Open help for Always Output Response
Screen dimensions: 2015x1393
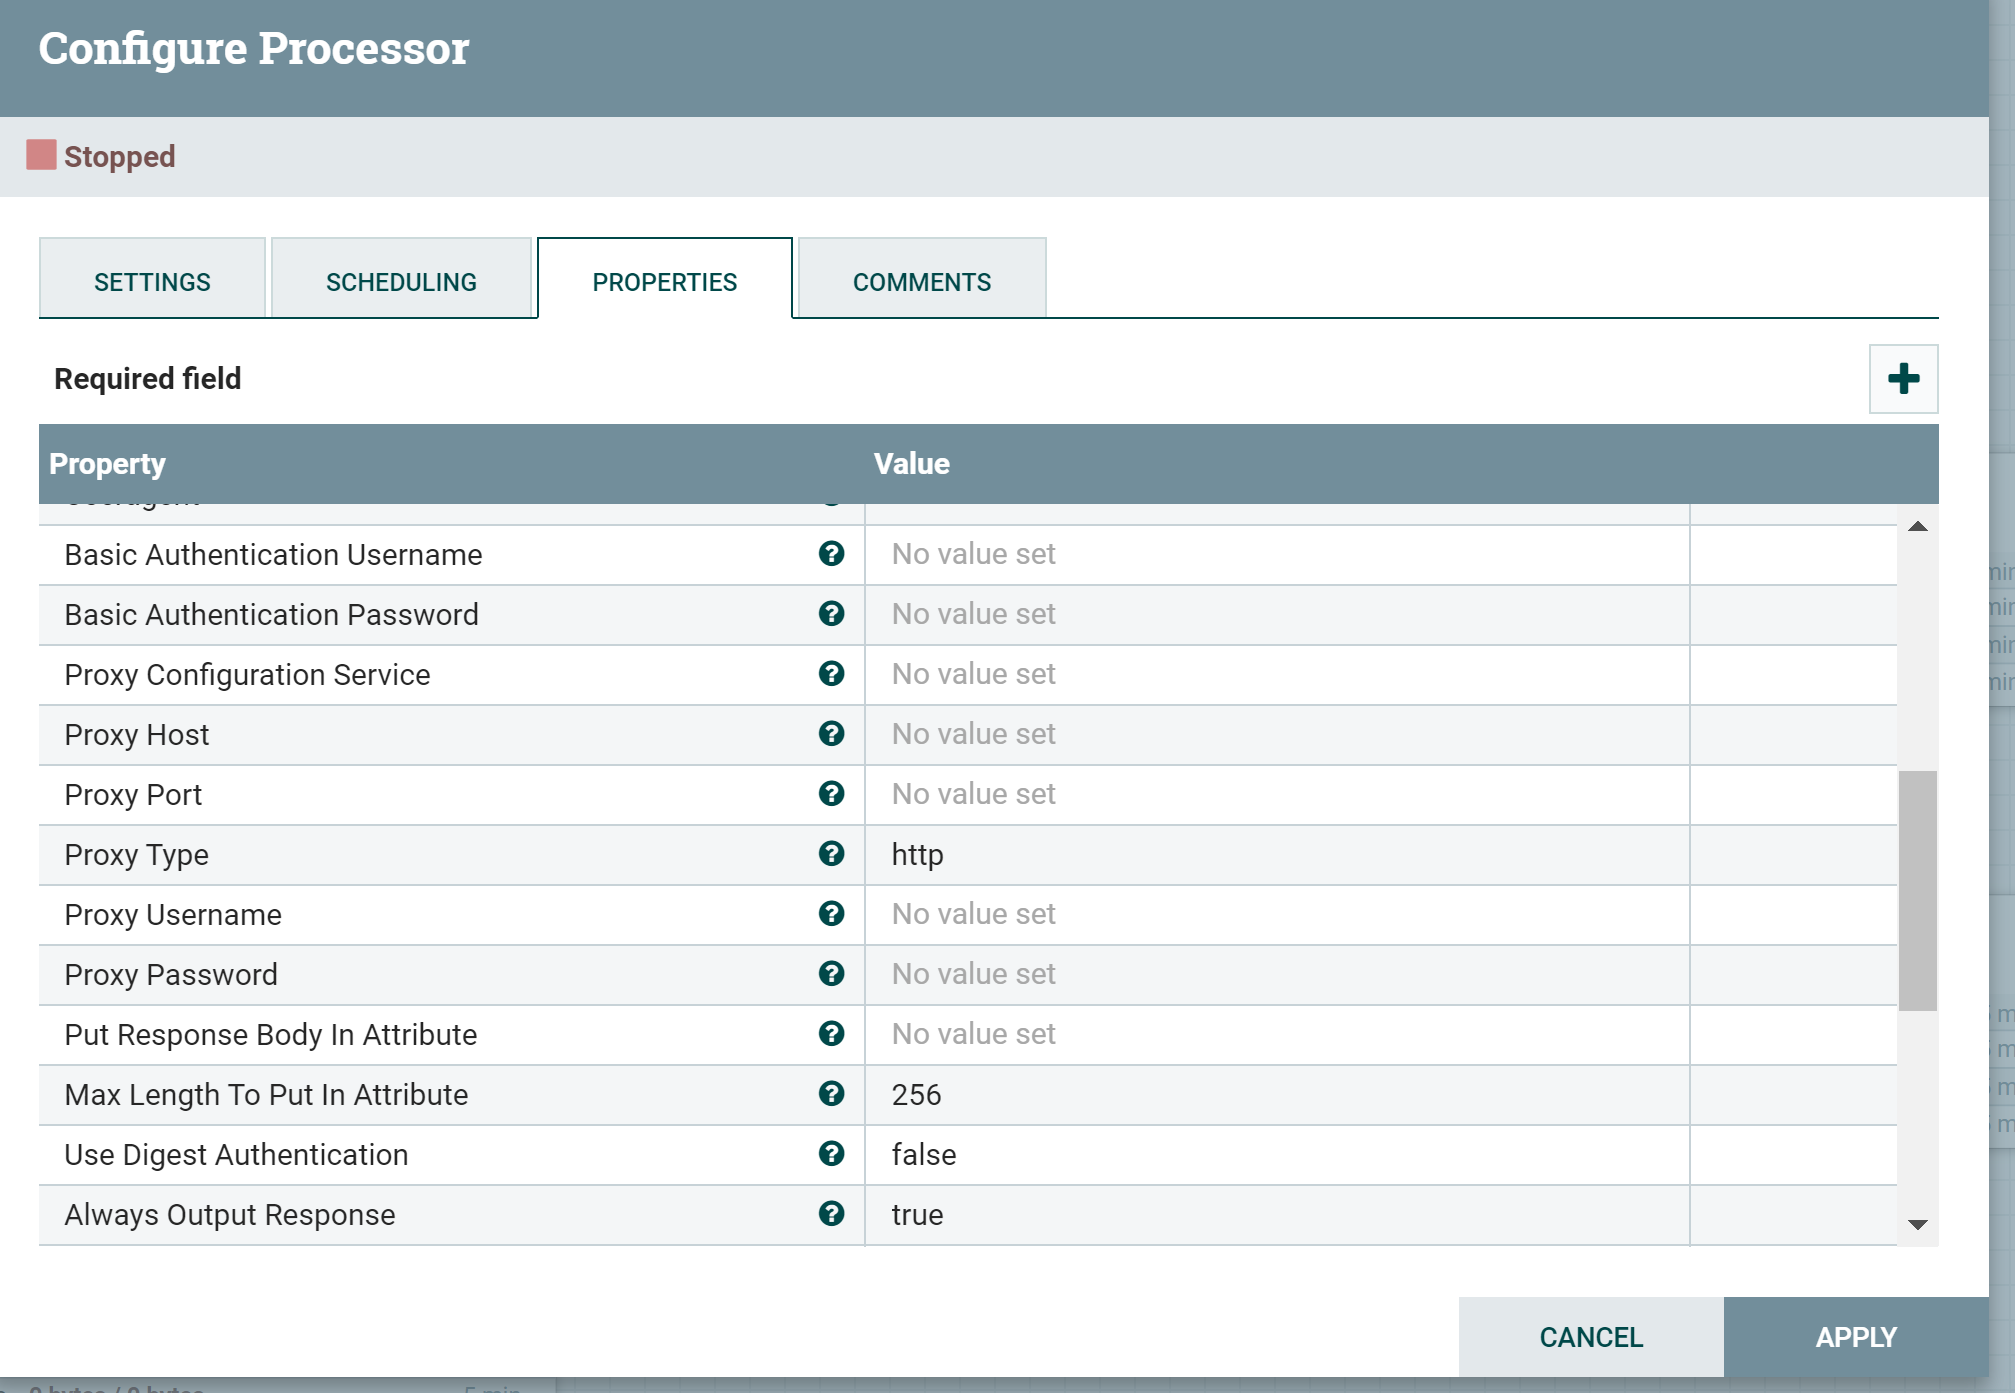[x=831, y=1214]
